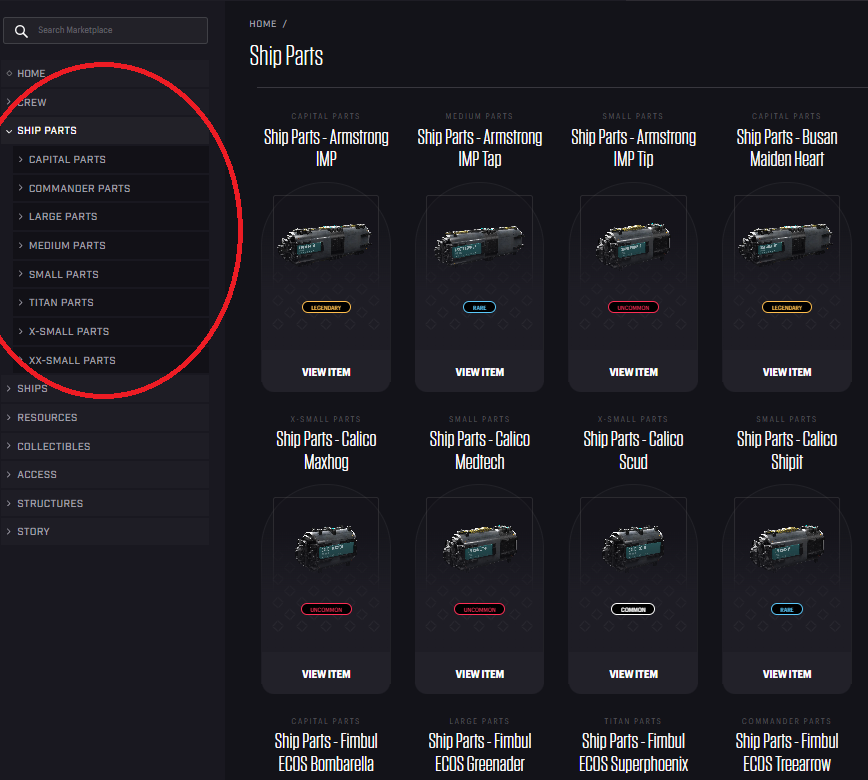Click the Rare badge on Armstrong IMP Tap

(479, 307)
